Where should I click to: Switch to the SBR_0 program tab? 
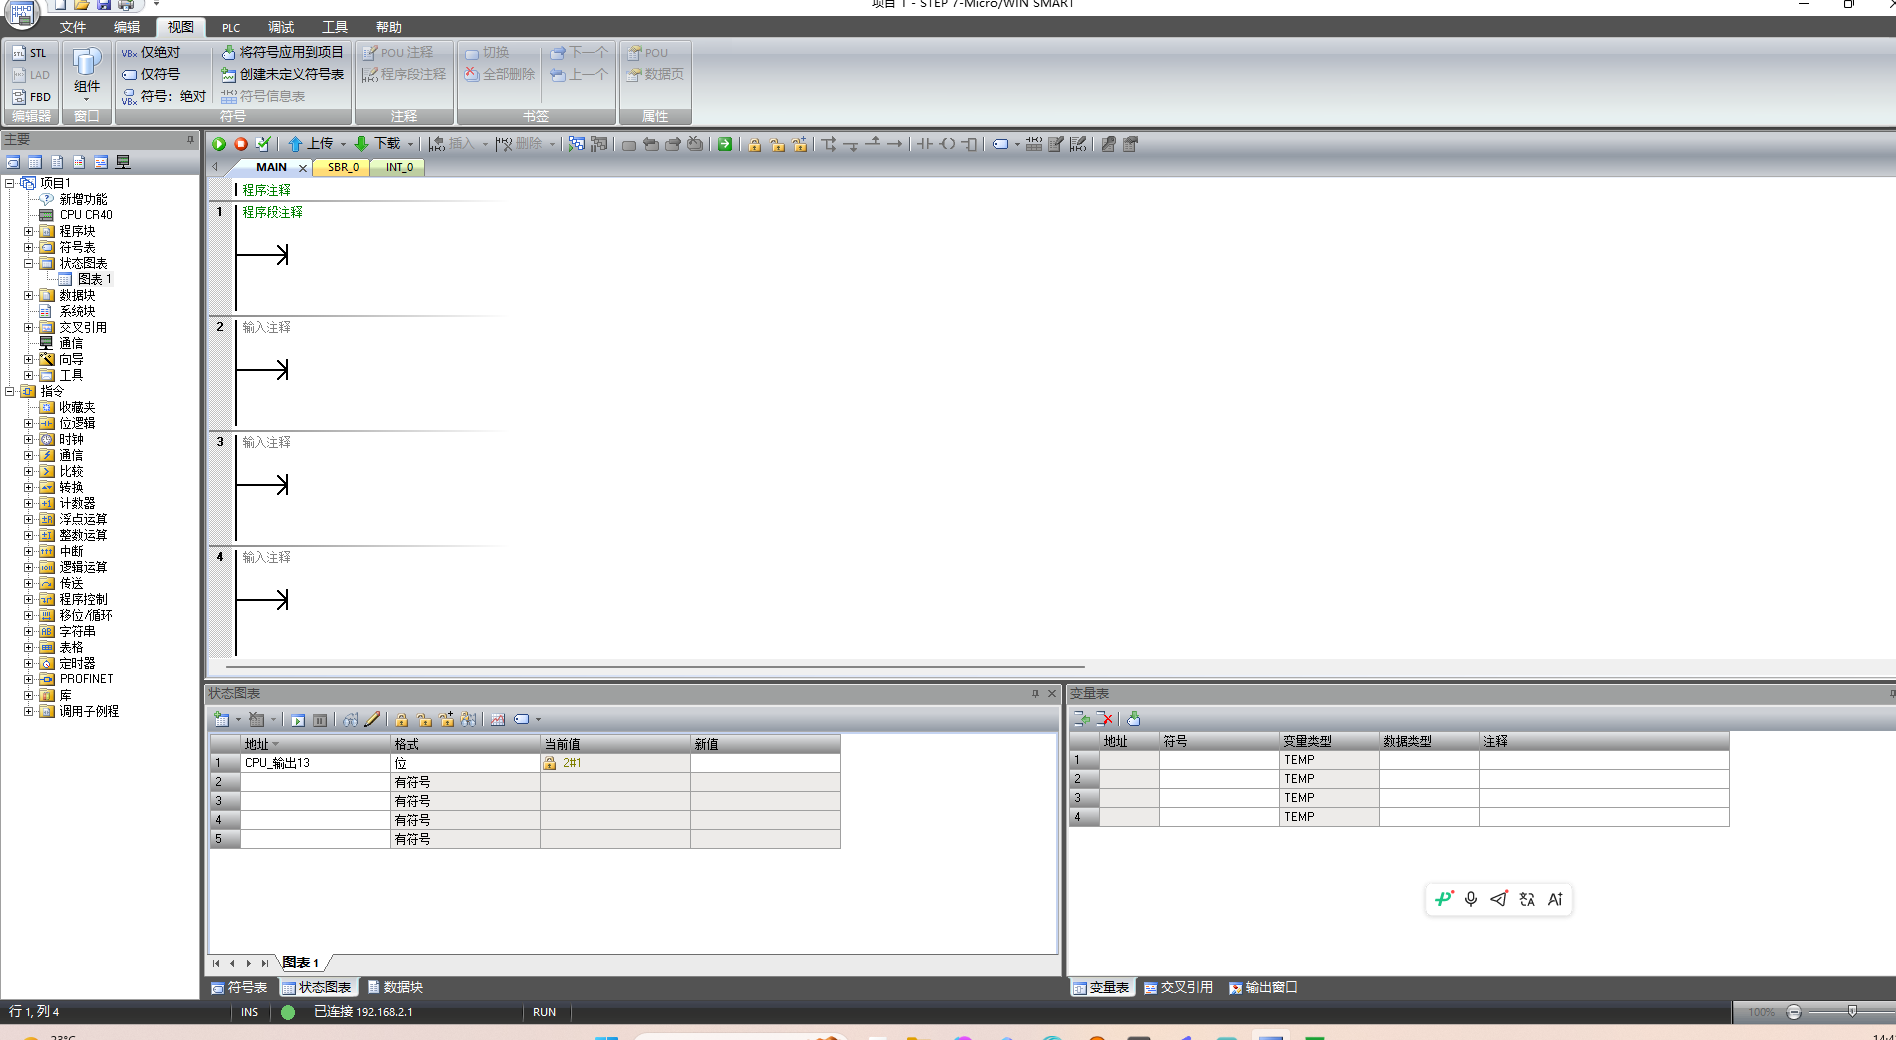pos(343,168)
